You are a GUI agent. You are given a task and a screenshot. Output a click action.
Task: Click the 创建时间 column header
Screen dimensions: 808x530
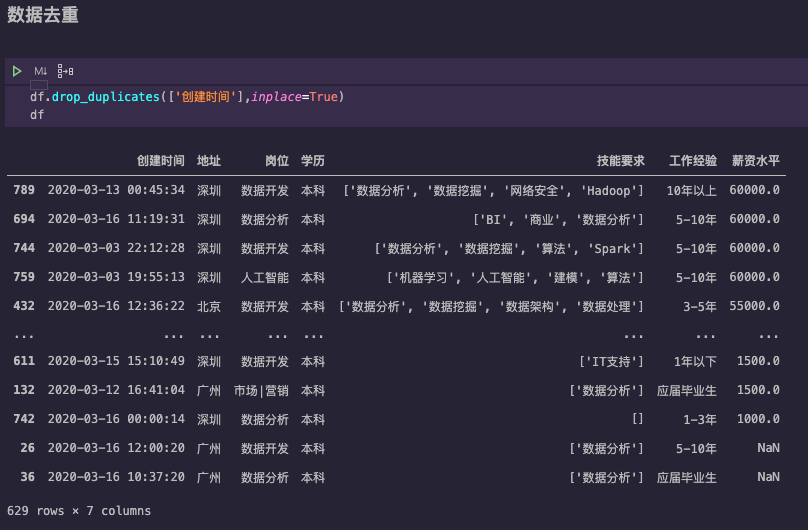[160, 161]
